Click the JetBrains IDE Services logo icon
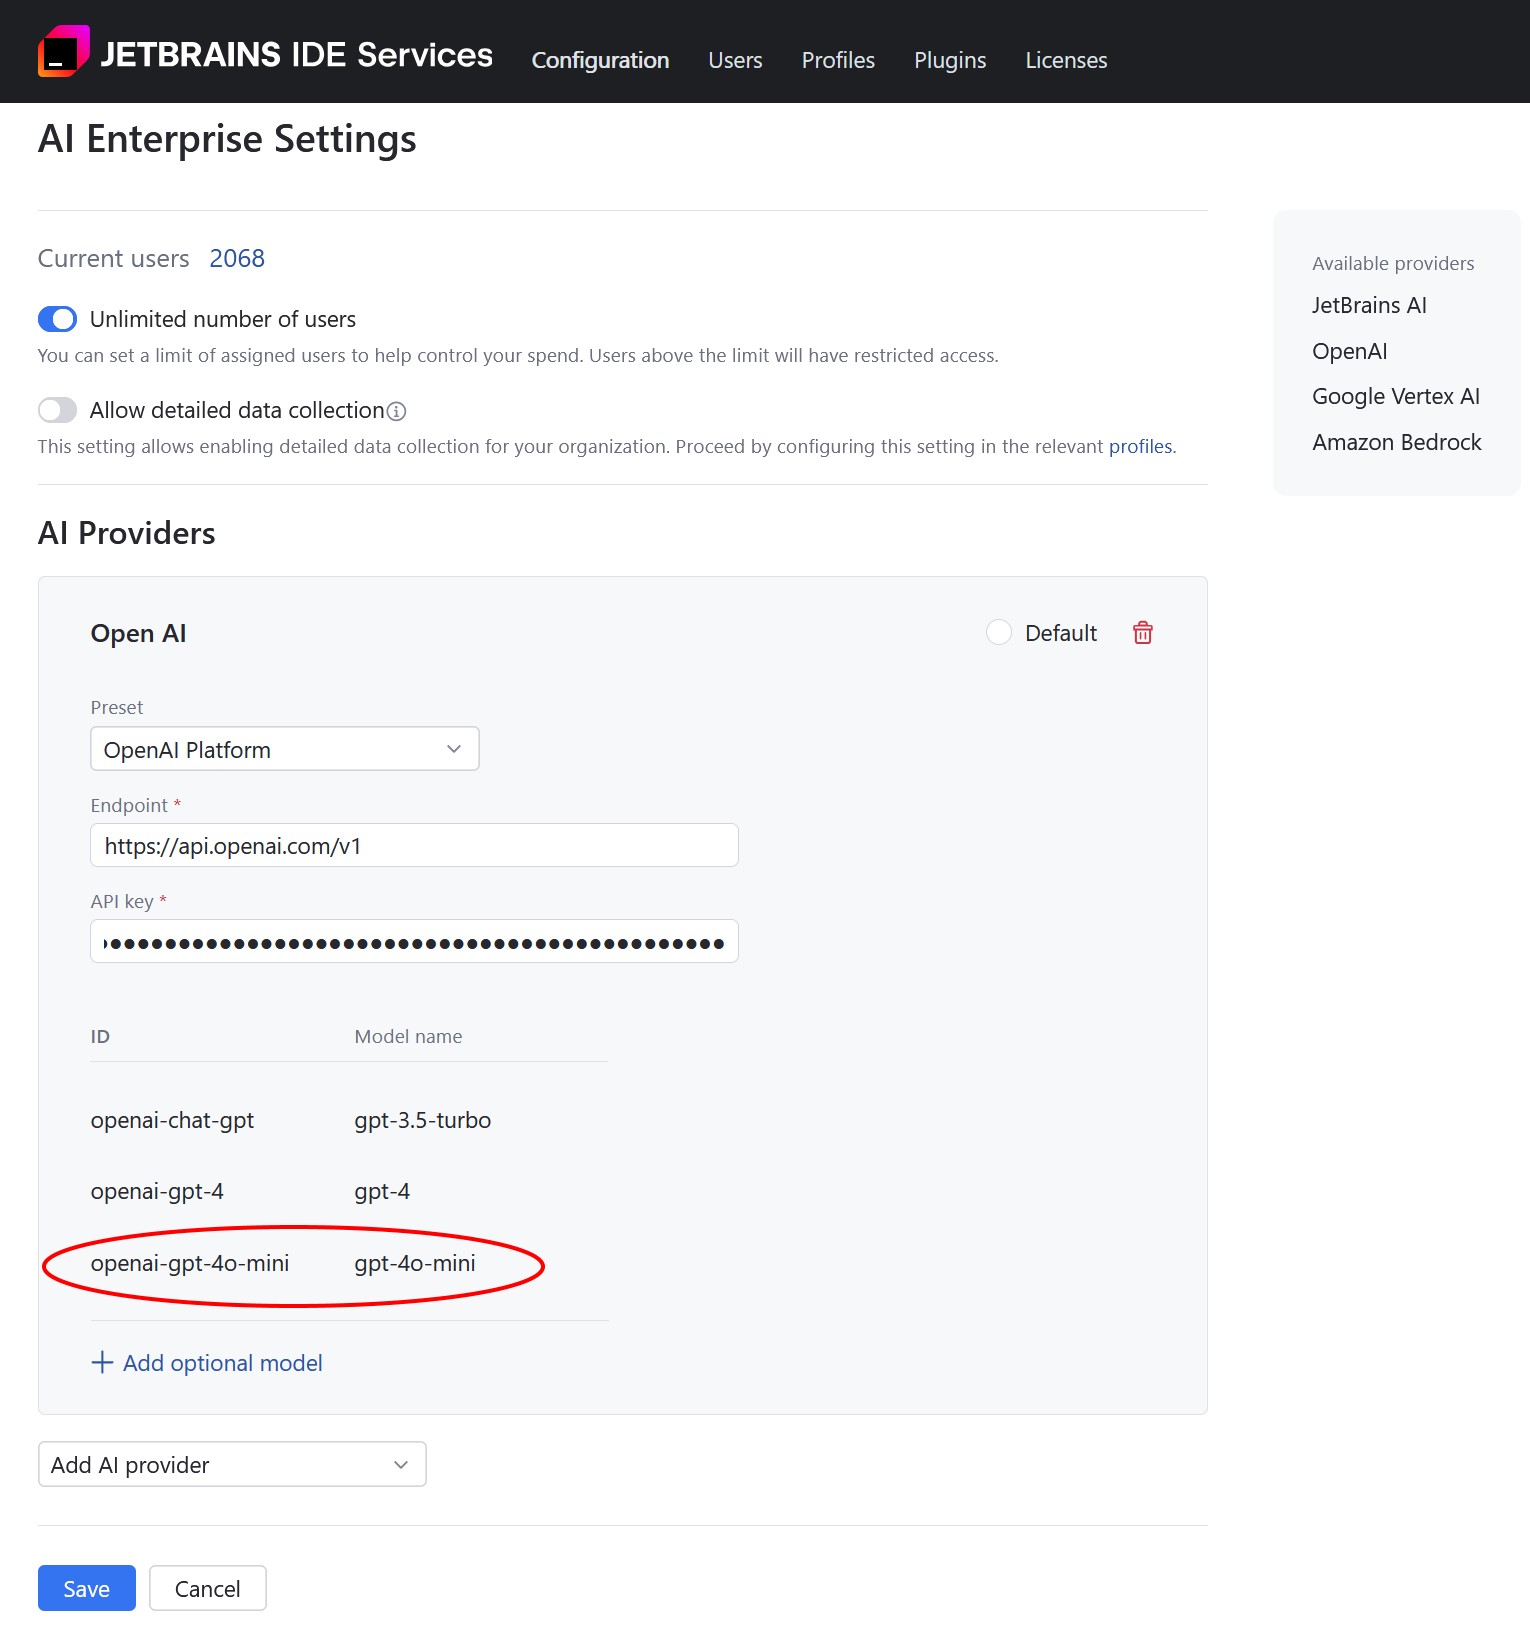The image size is (1530, 1646). pyautogui.click(x=63, y=52)
